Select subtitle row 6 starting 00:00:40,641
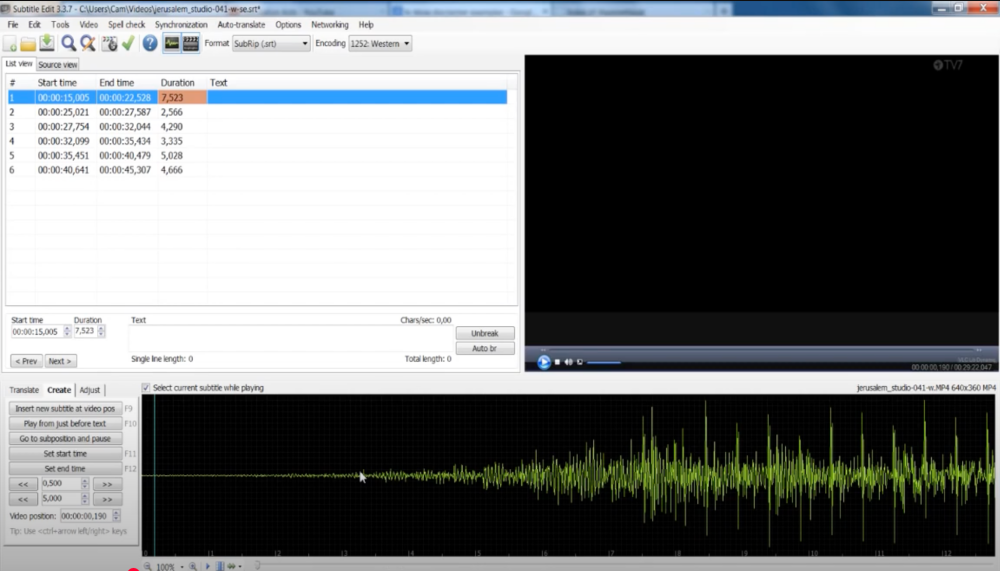Screen dimensions: 1000x571 (x=258, y=170)
